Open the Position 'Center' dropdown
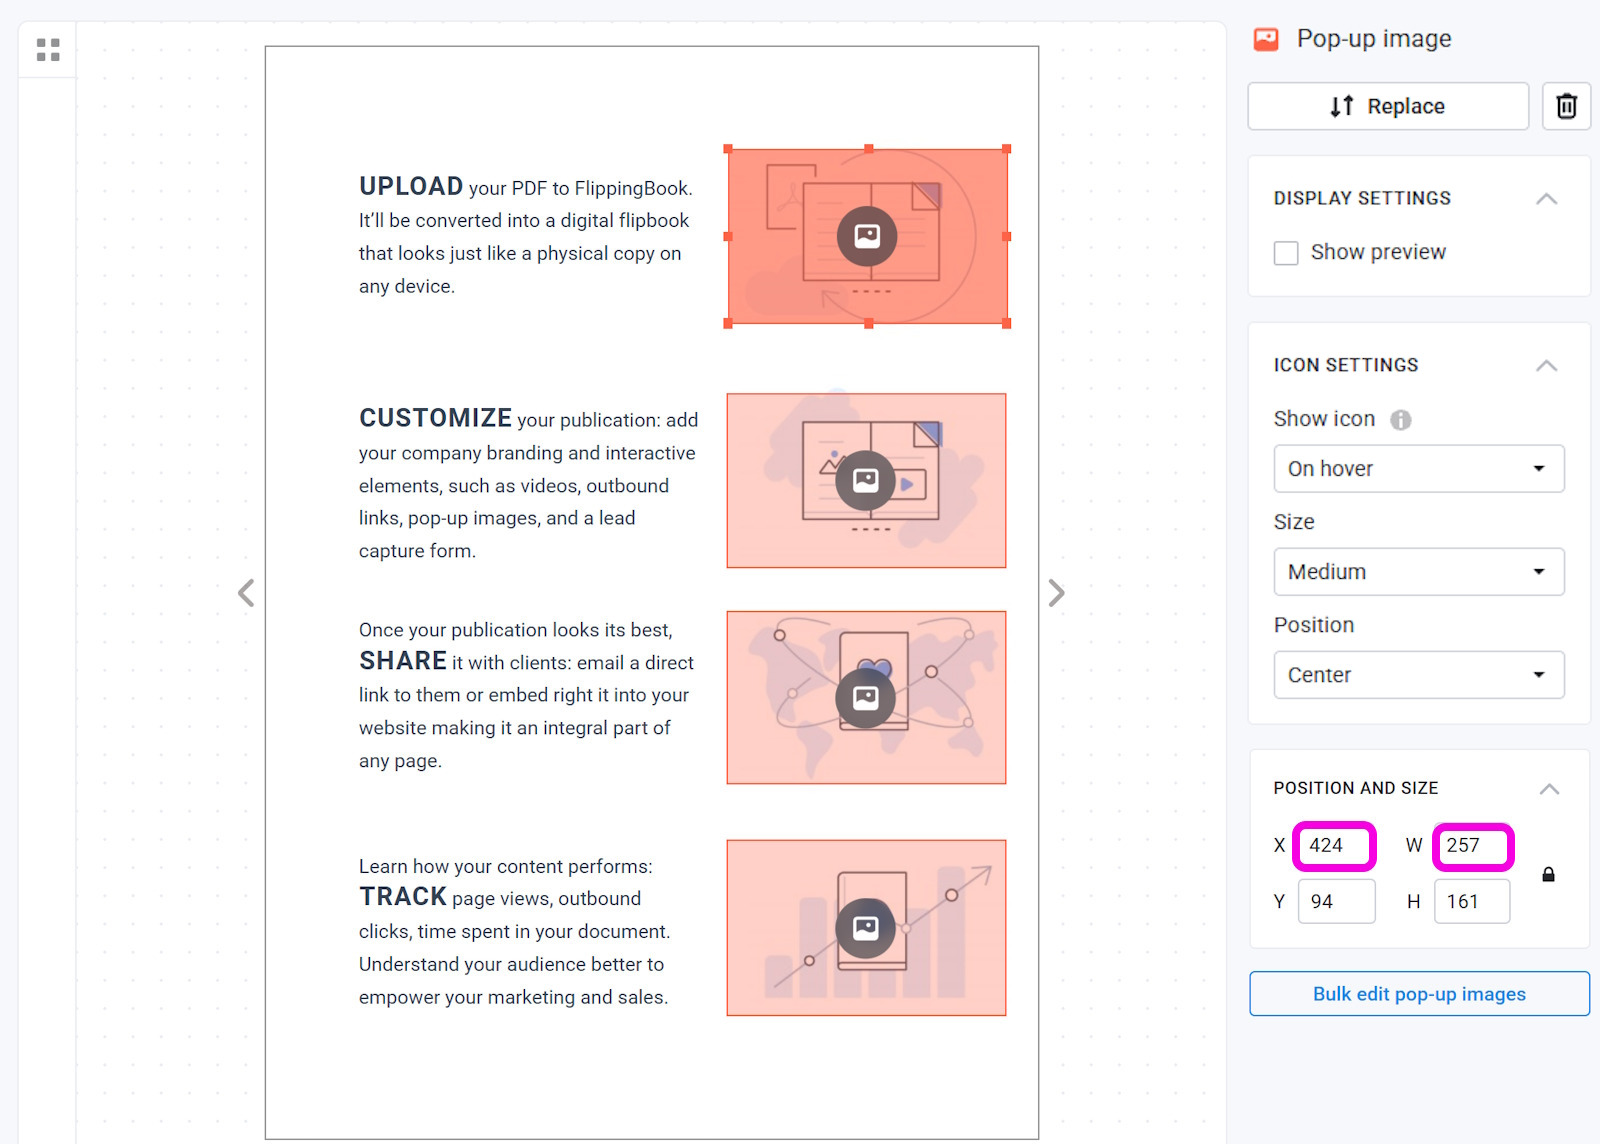This screenshot has width=1600, height=1144. tap(1418, 675)
